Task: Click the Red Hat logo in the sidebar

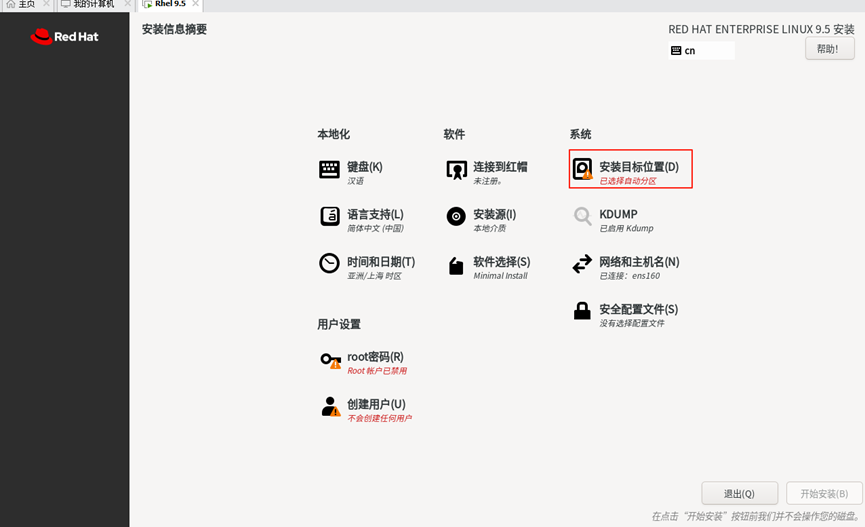Action: [65, 36]
